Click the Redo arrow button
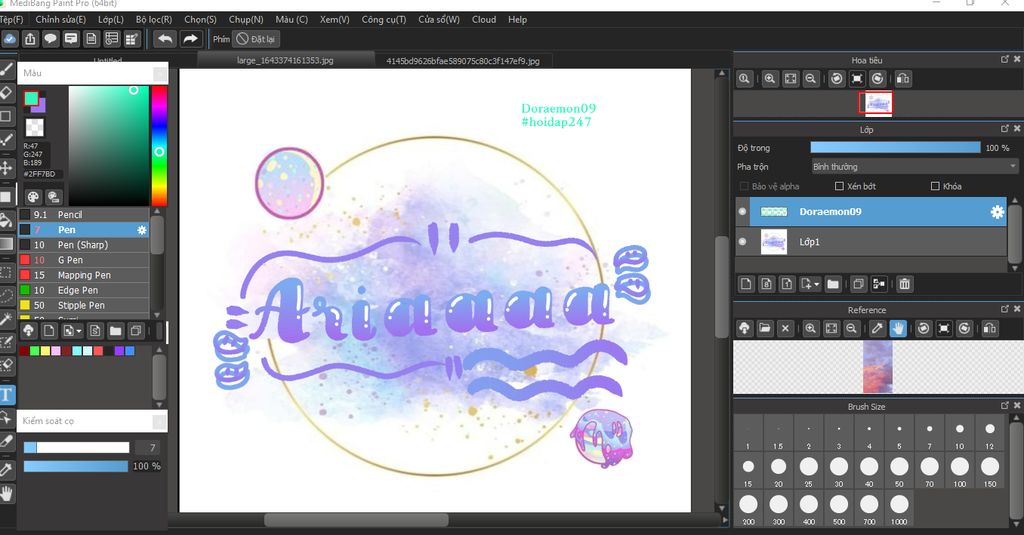1024x535 pixels. [190, 39]
